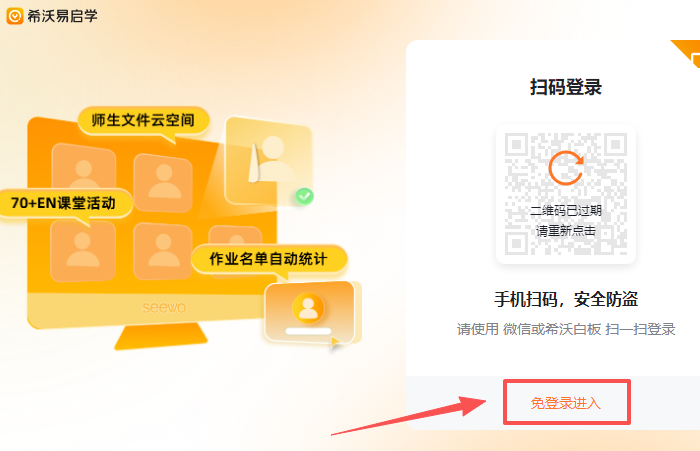The height and width of the screenshot is (451, 700).
Task: Click the 作业名单自动统计 speech bubble
Action: 269,259
